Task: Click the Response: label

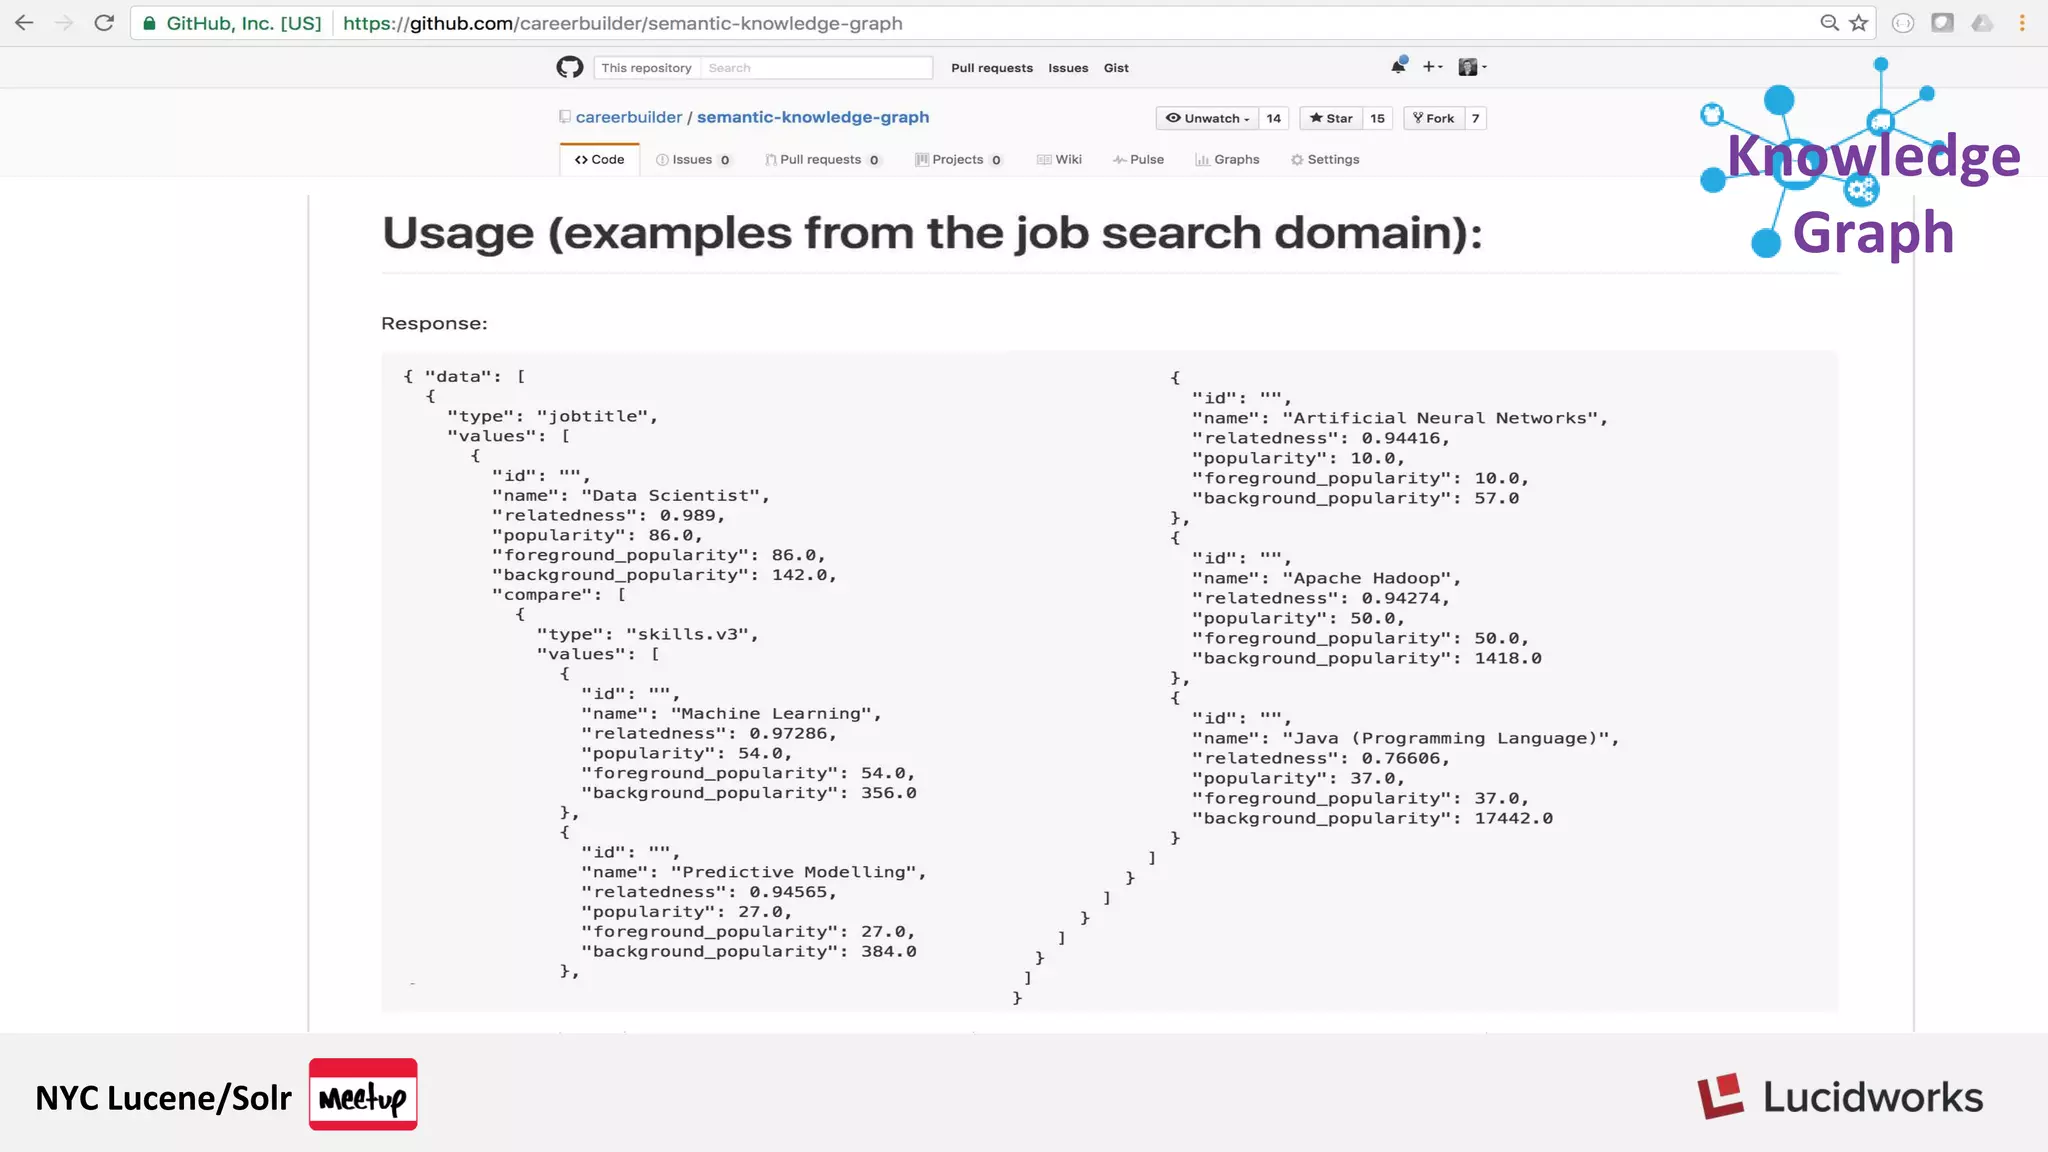Action: (x=434, y=323)
